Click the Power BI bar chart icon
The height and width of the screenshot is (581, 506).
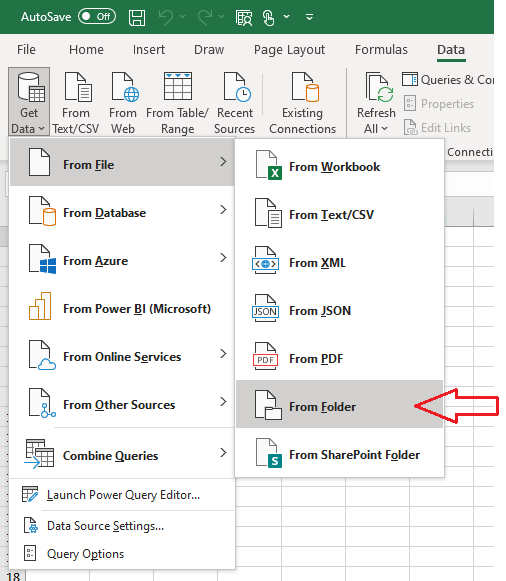click(x=40, y=306)
